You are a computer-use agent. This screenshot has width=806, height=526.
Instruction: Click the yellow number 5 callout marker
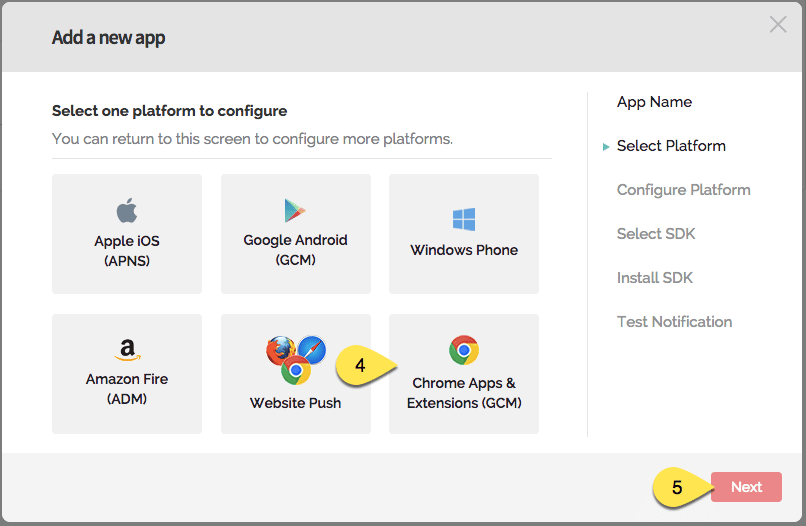pos(678,488)
